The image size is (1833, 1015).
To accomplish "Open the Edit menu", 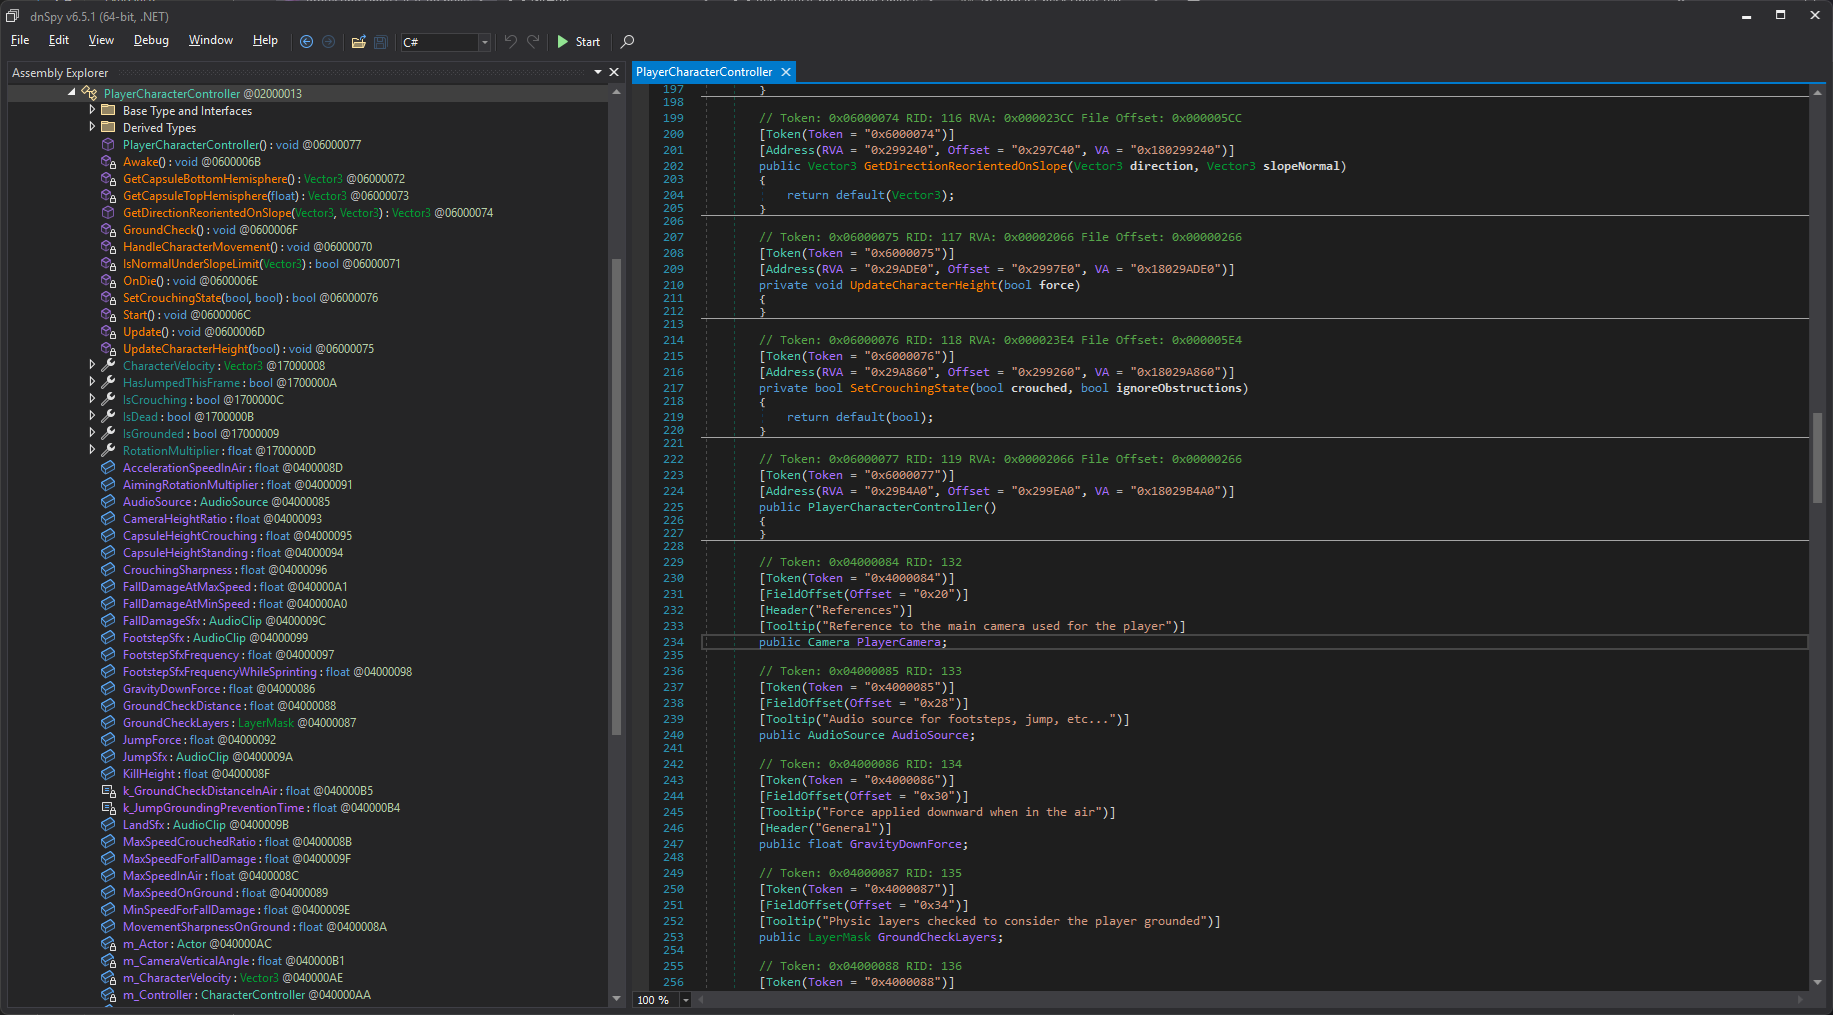I will [x=59, y=40].
